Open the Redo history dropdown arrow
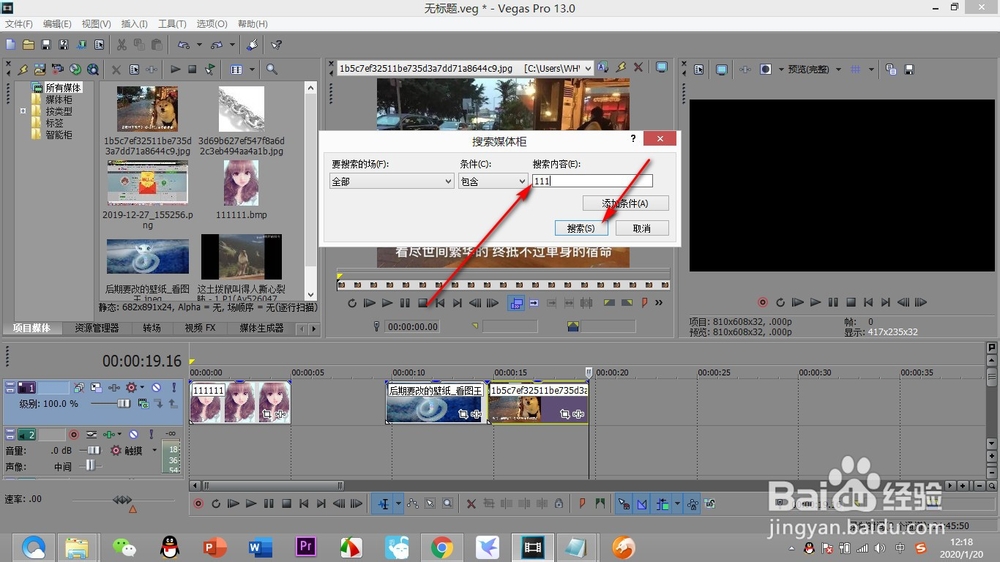The width and height of the screenshot is (1000, 562). point(232,45)
